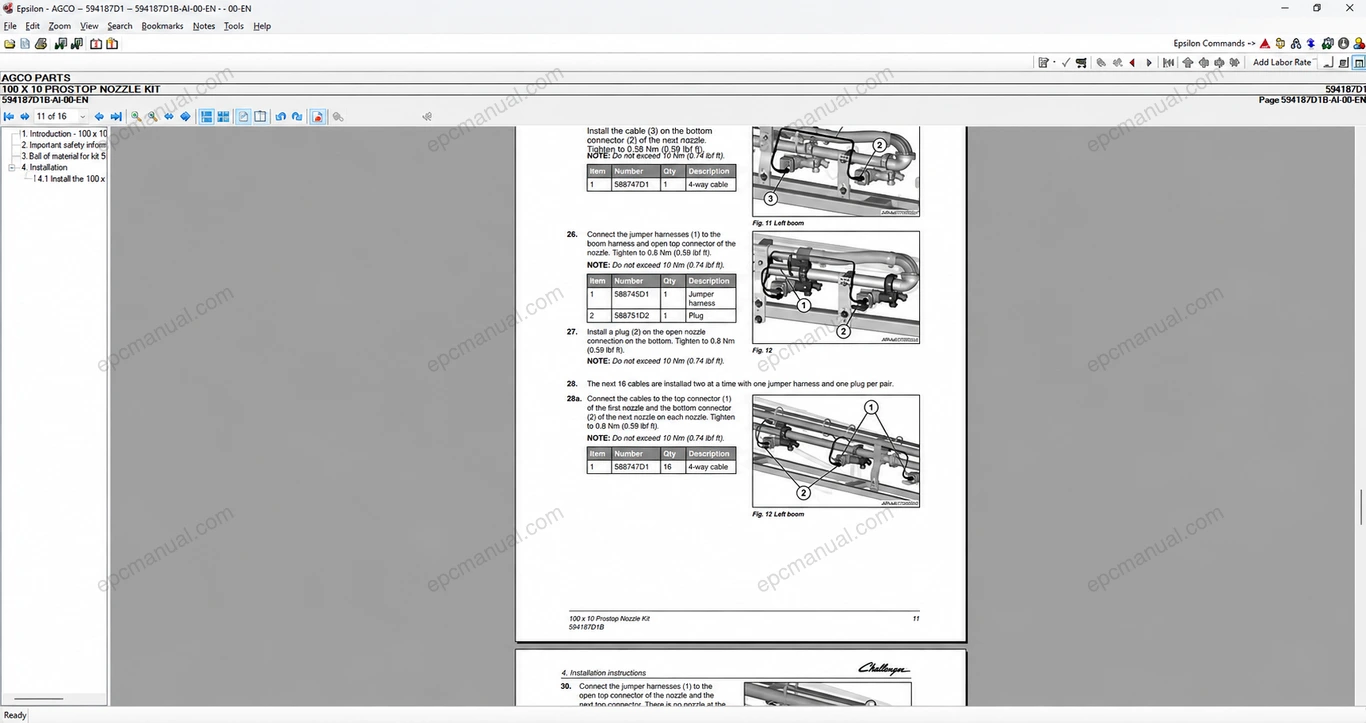Open the Bookmarks menu
This screenshot has width=1366, height=723.
(x=162, y=26)
